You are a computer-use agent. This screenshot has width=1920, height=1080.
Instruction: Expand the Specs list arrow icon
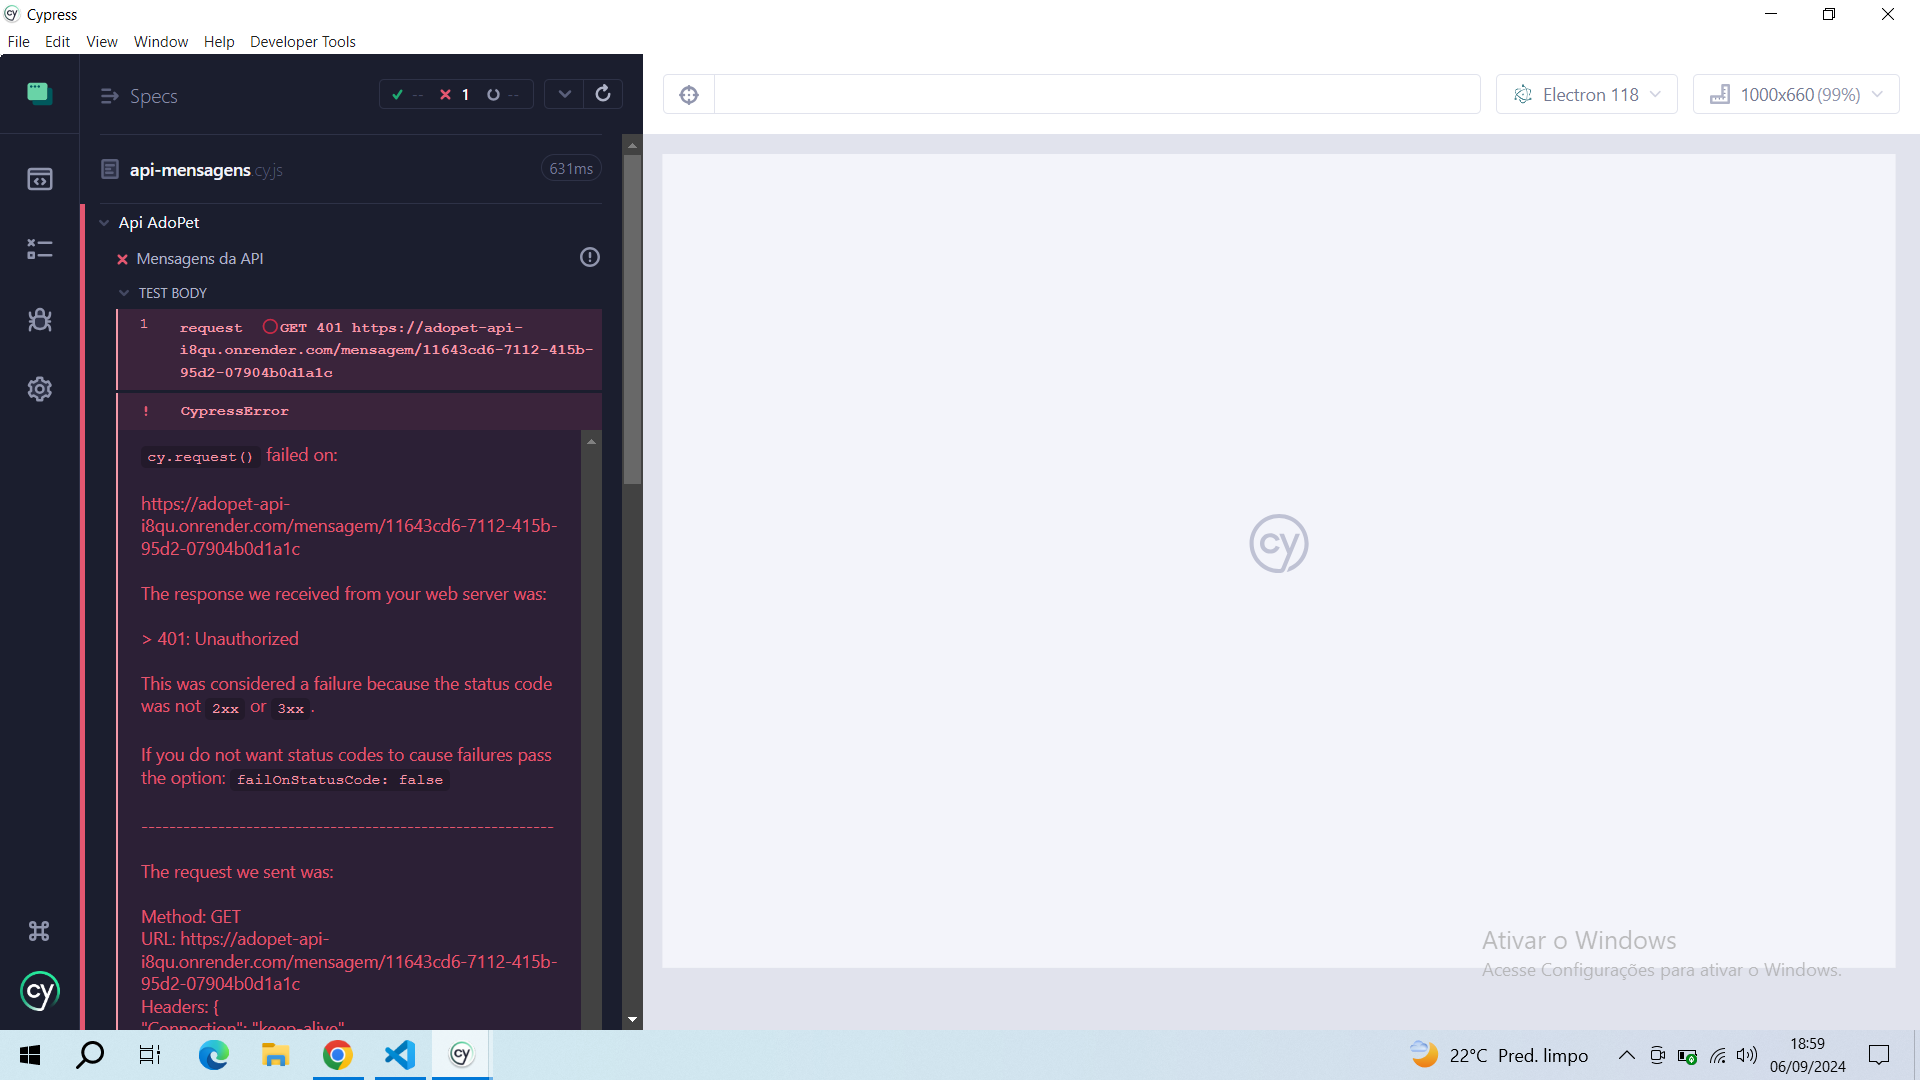[x=110, y=96]
